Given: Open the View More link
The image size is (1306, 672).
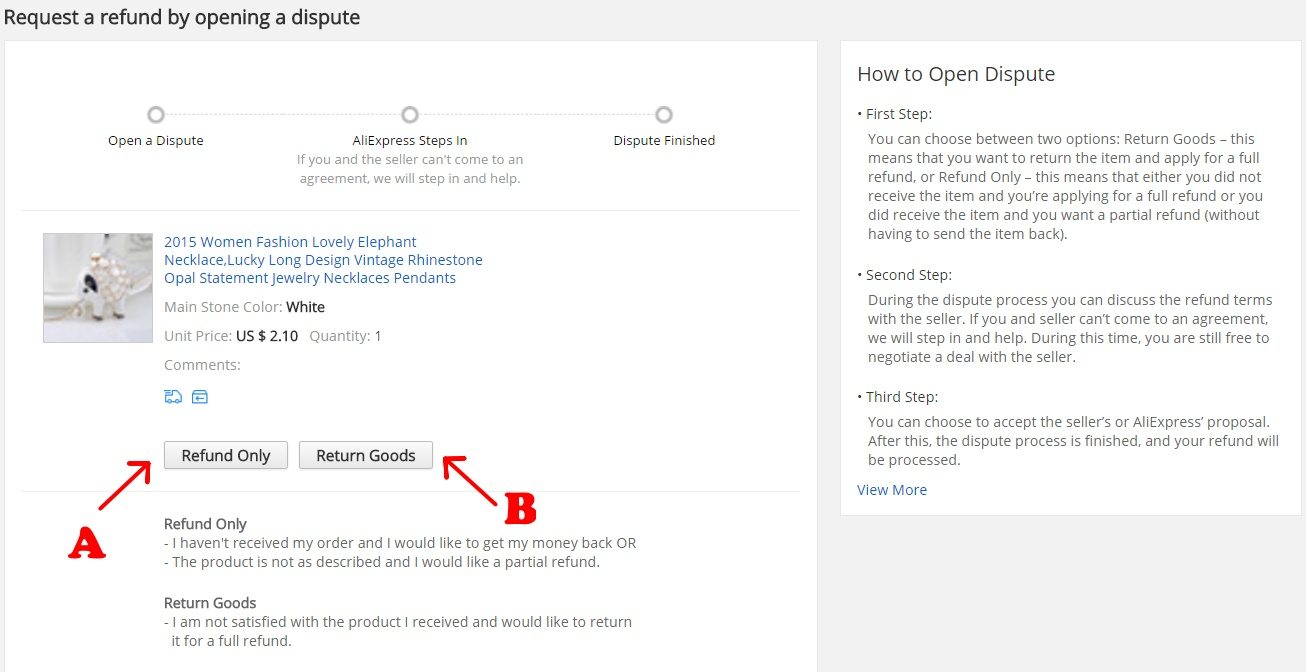Looking at the screenshot, I should (x=892, y=490).
